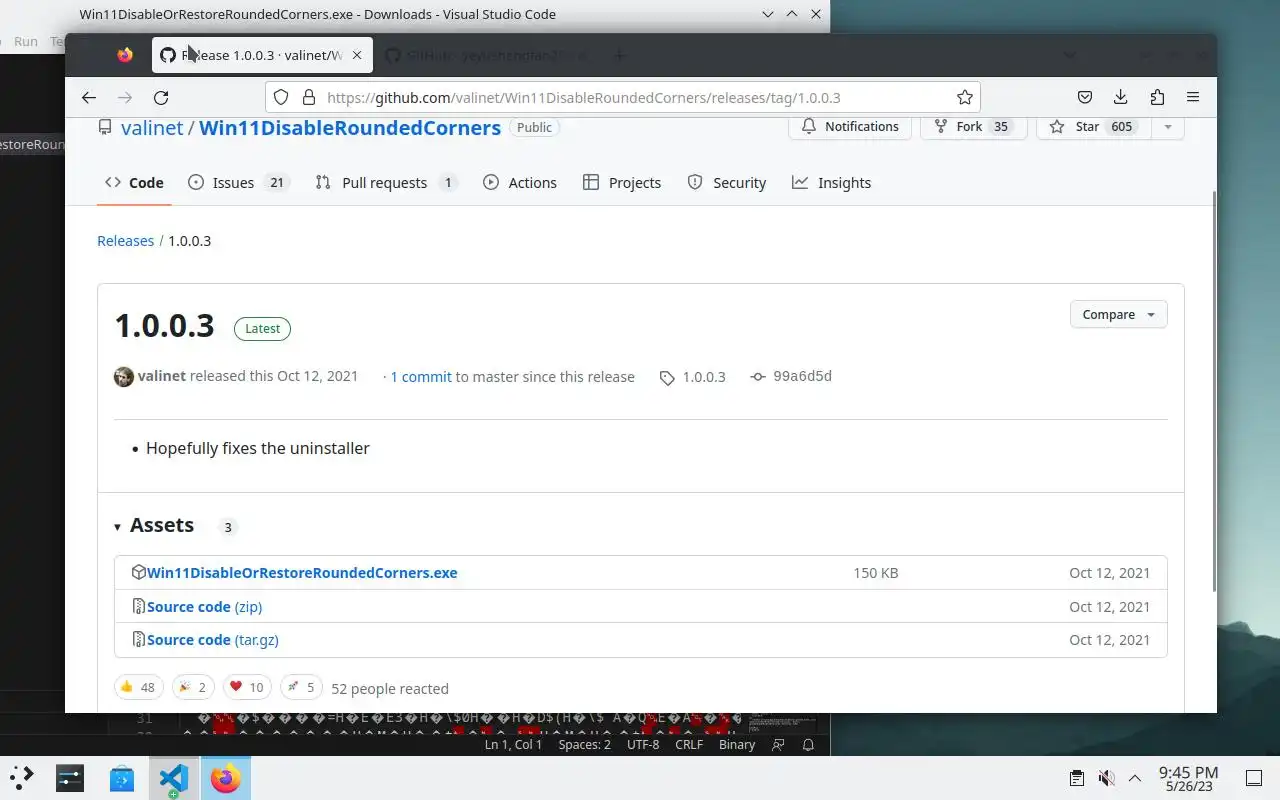Open Firefox hamburger application menu
Screen dimensions: 1280x800
pyautogui.click(x=1193, y=97)
